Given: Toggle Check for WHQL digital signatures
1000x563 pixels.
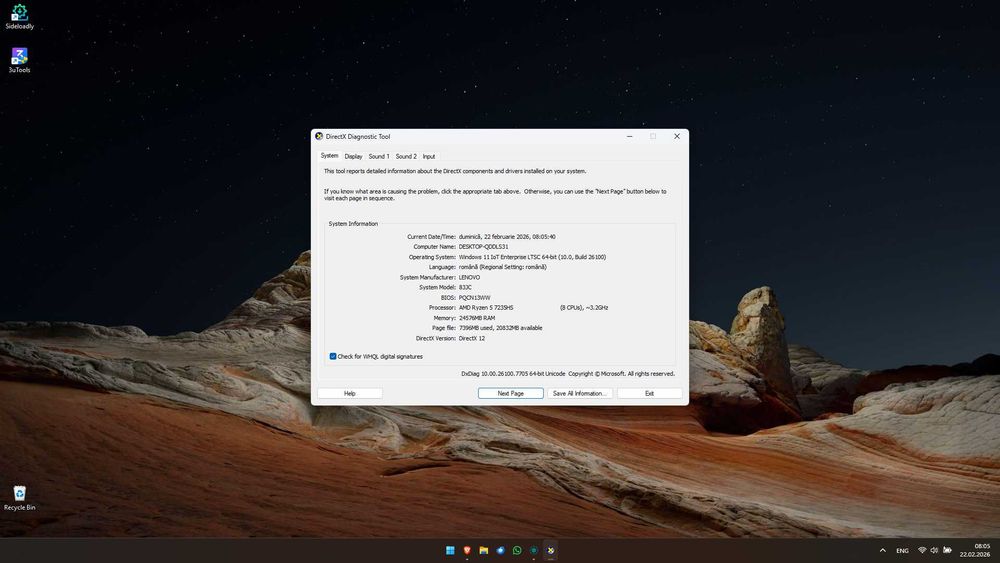Looking at the screenshot, I should coord(333,356).
